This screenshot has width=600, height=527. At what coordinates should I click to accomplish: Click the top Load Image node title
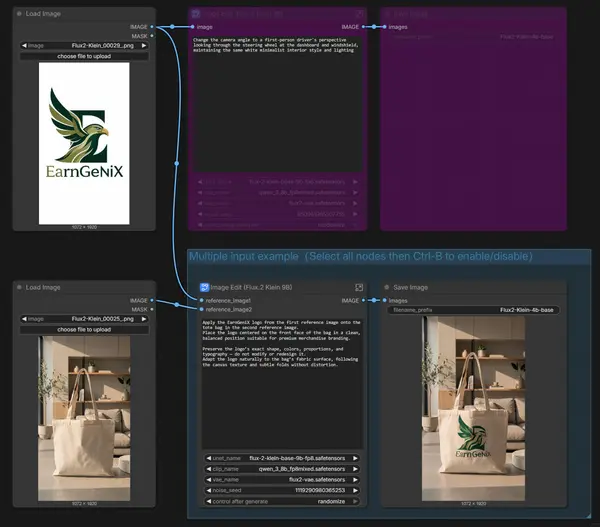43,14
